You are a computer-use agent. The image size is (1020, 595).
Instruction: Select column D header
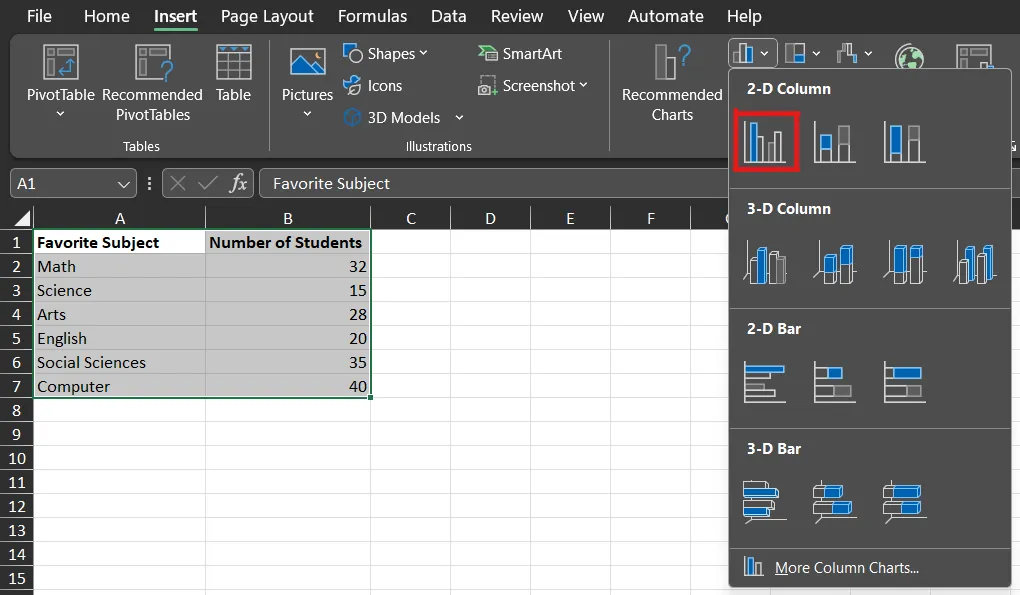click(490, 218)
